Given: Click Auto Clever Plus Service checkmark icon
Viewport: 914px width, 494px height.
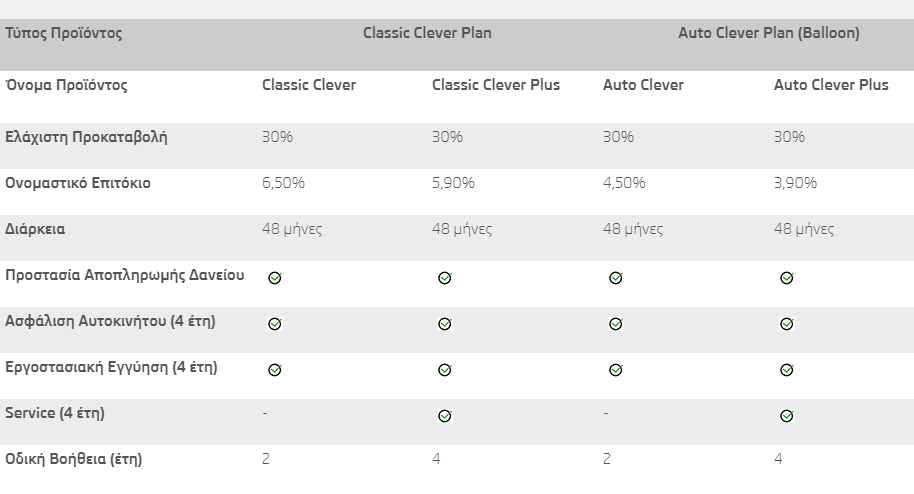Looking at the screenshot, I should [x=787, y=416].
